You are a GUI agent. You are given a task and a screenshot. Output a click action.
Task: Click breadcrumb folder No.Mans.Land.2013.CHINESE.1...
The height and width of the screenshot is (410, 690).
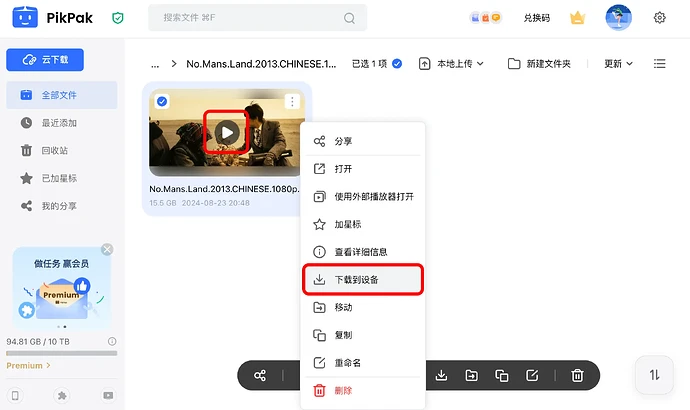click(x=261, y=64)
